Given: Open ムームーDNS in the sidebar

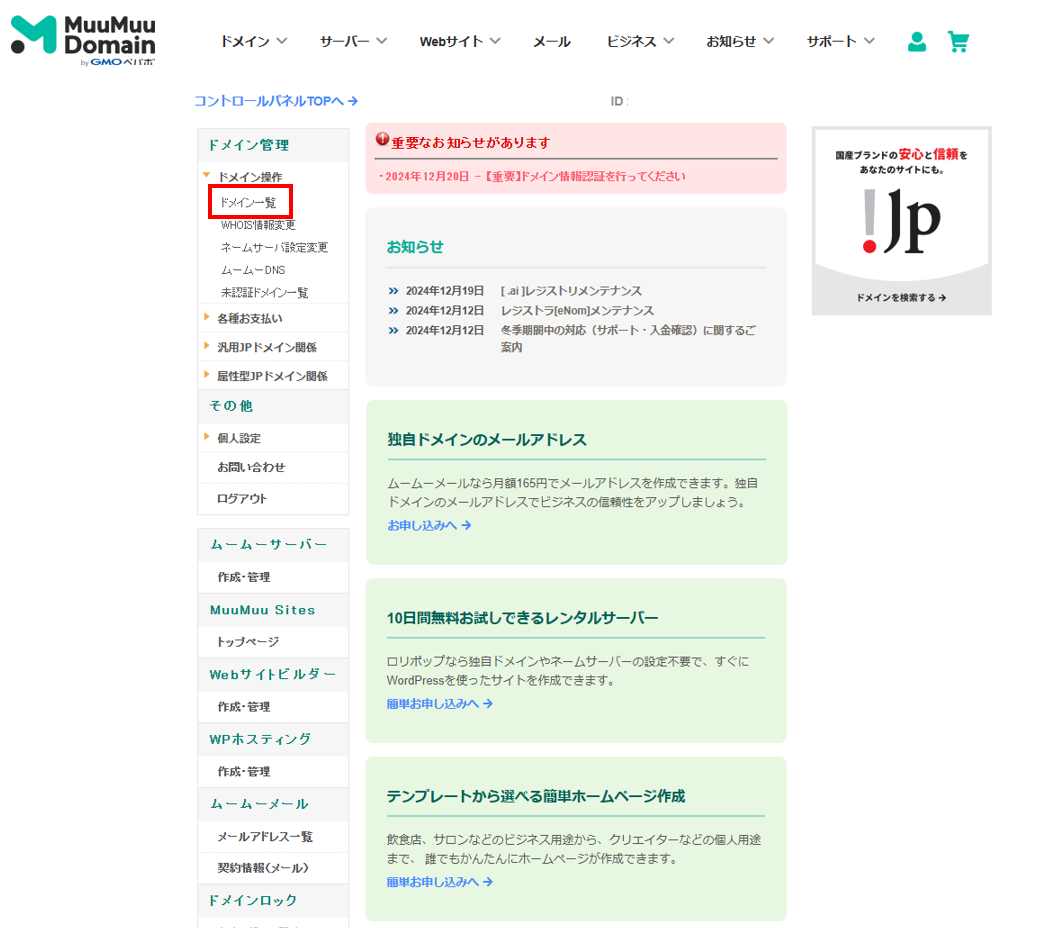Looking at the screenshot, I should click(x=253, y=270).
